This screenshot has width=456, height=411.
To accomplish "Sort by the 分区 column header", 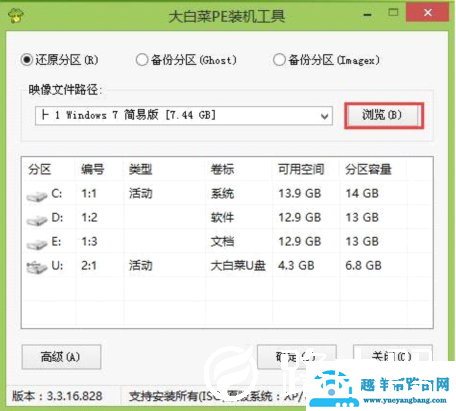I will (x=40, y=169).
